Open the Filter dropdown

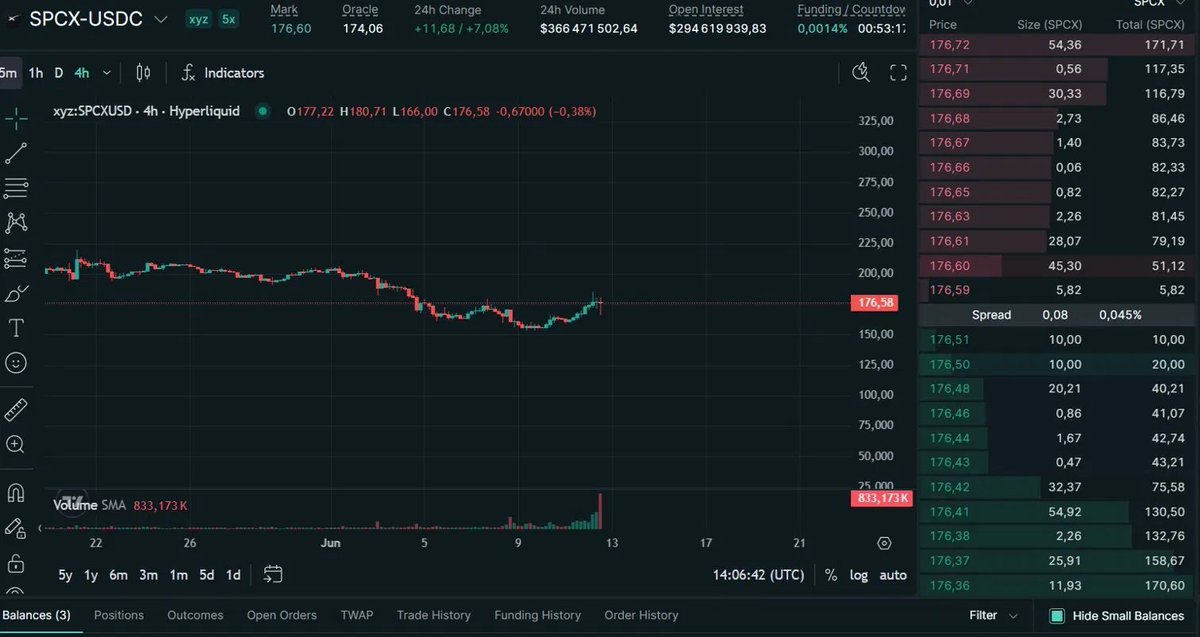pyautogui.click(x=993, y=615)
